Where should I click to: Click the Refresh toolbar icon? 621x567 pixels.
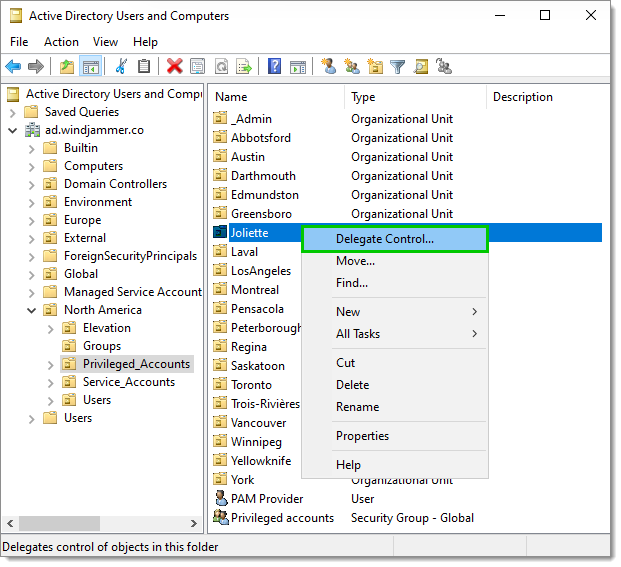pos(221,66)
